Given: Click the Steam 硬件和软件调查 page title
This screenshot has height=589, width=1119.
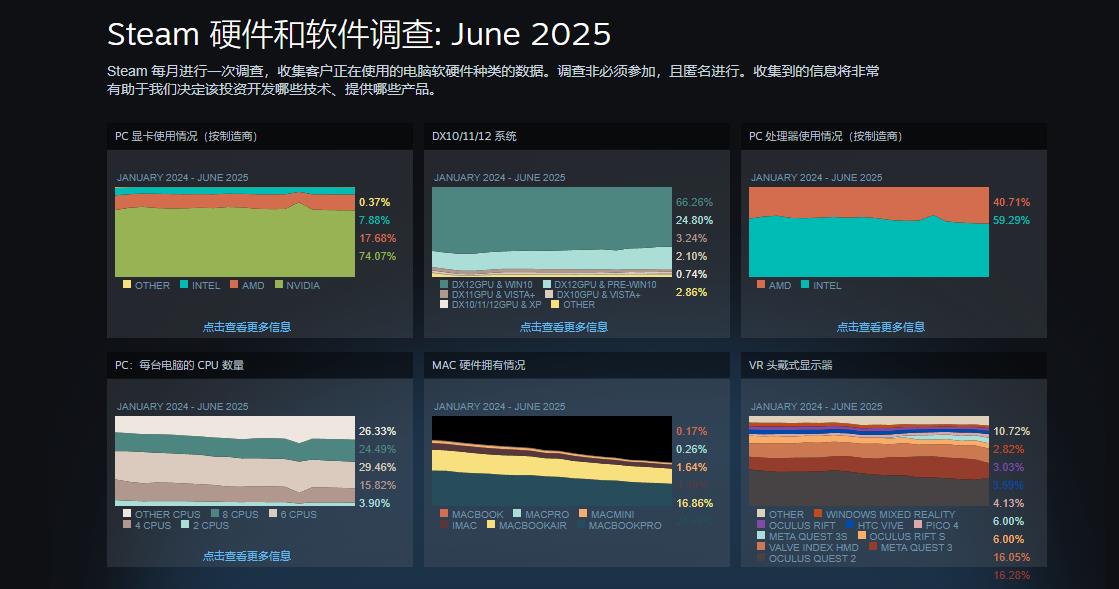Looking at the screenshot, I should [x=358, y=34].
